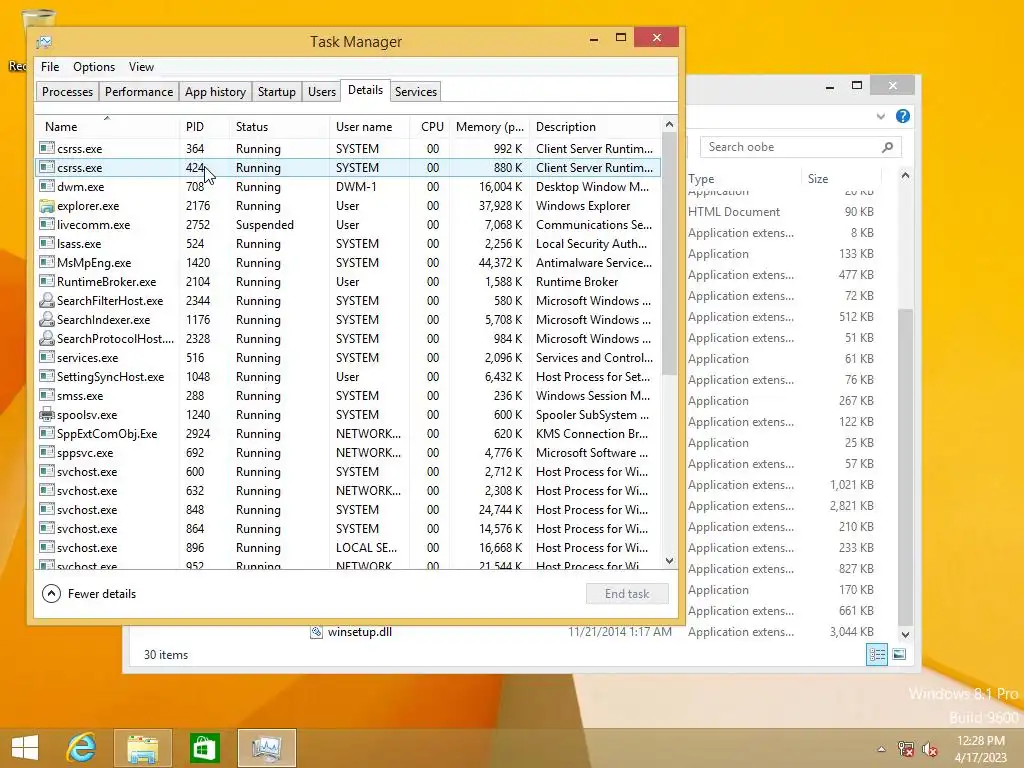The image size is (1024, 768).
Task: Click the MsMpEng.exe process icon
Action: coord(47,263)
